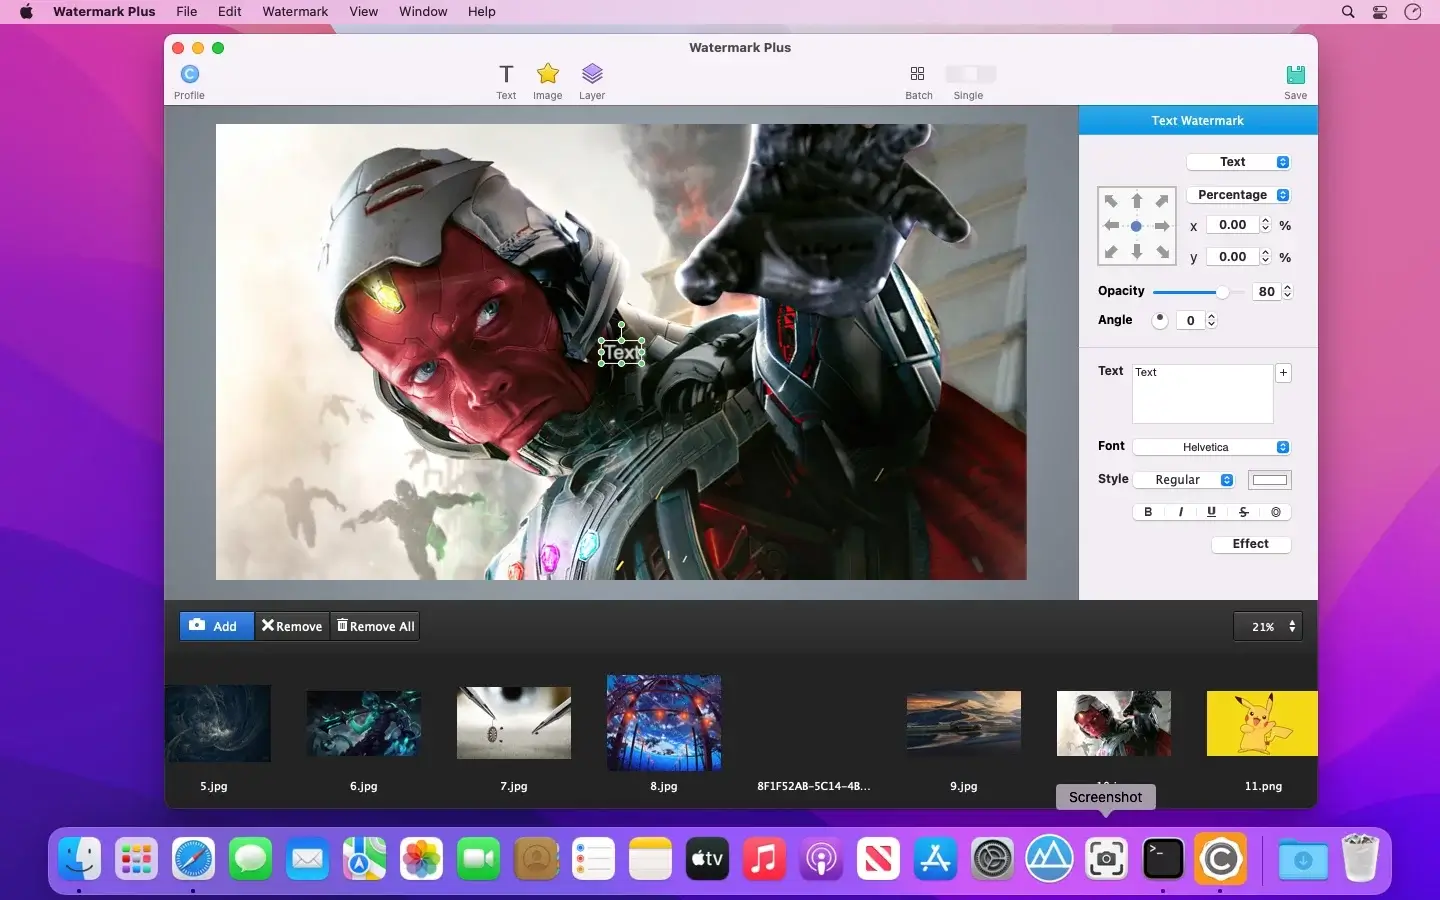Align watermark to top-right with arrow
The width and height of the screenshot is (1440, 900).
[x=1162, y=201]
